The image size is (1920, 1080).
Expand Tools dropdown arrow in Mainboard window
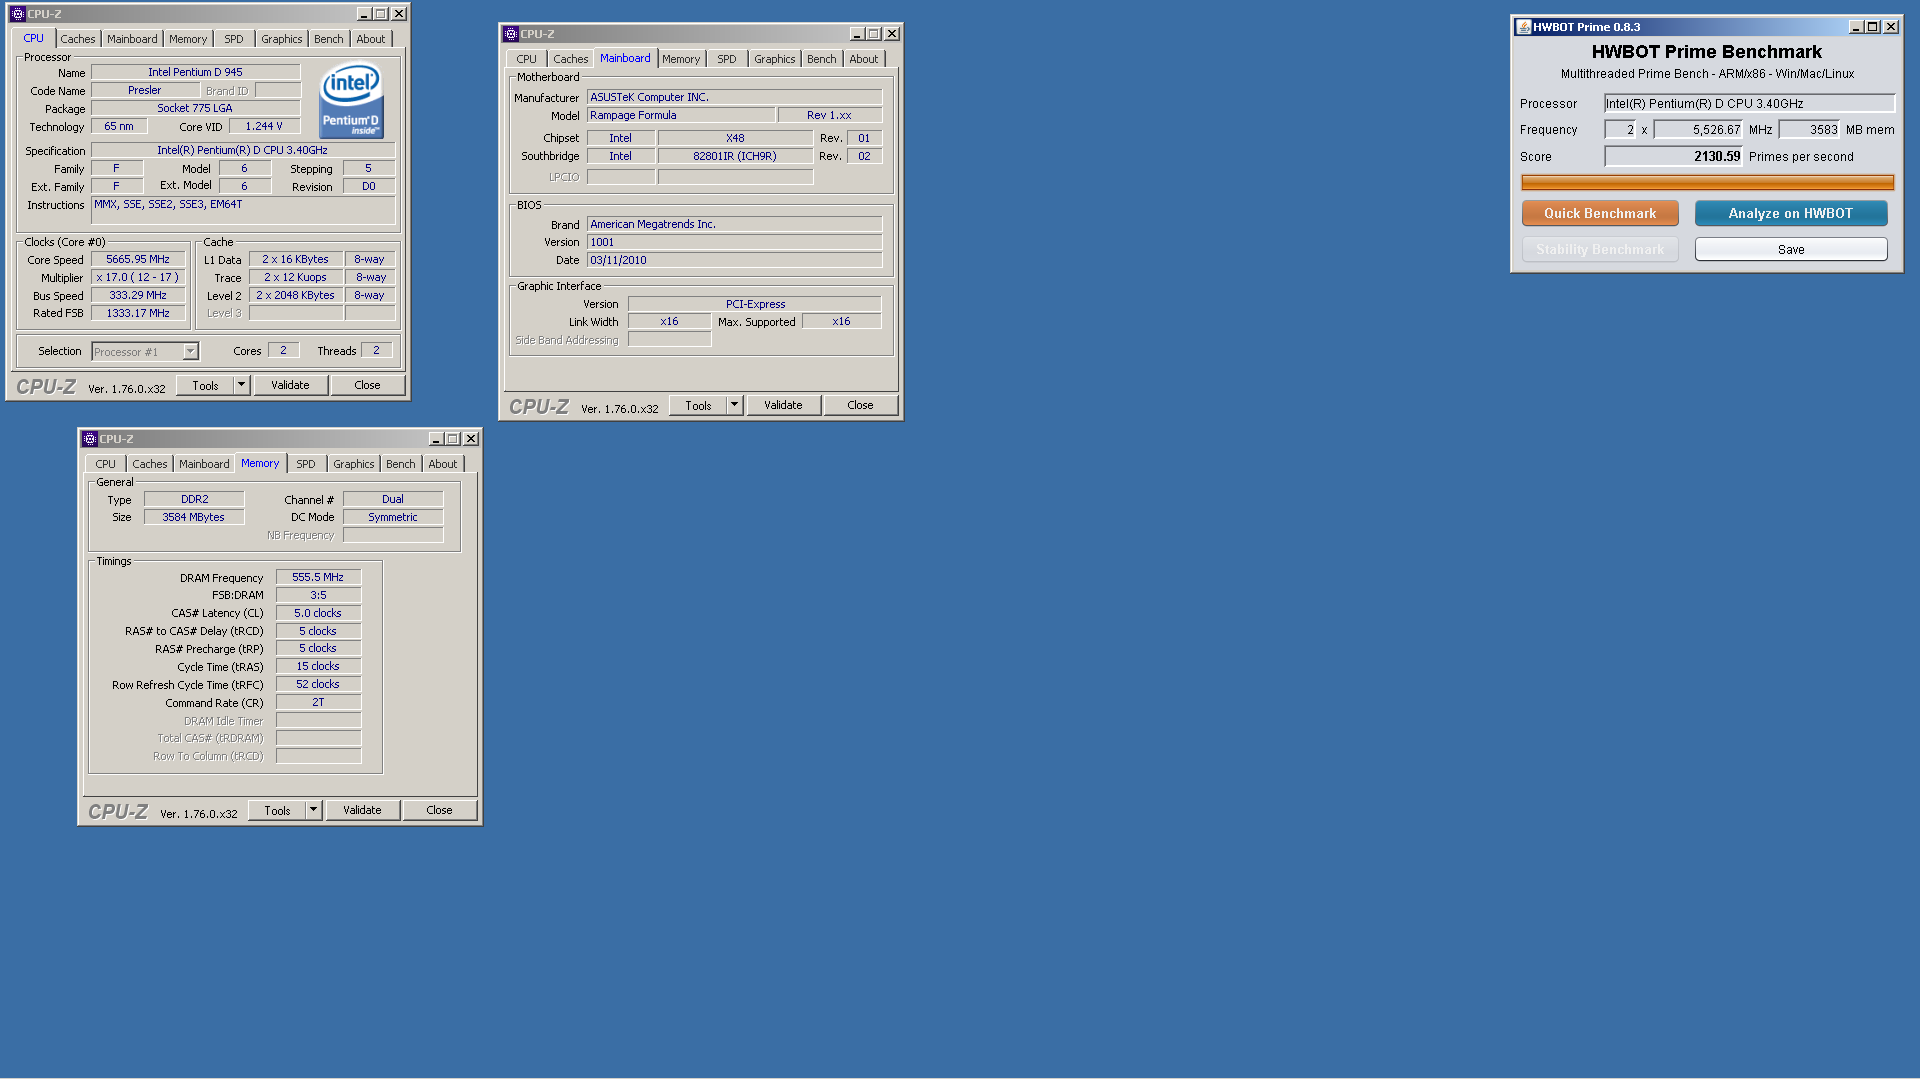click(734, 405)
